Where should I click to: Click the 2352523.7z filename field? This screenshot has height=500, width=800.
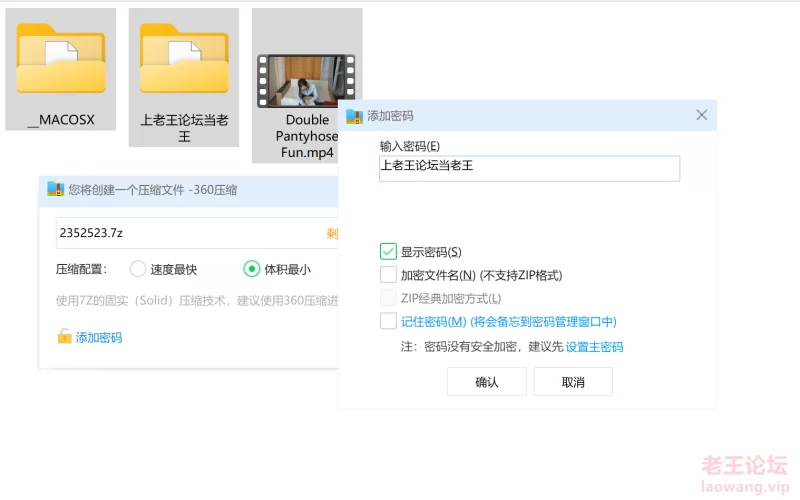197,233
